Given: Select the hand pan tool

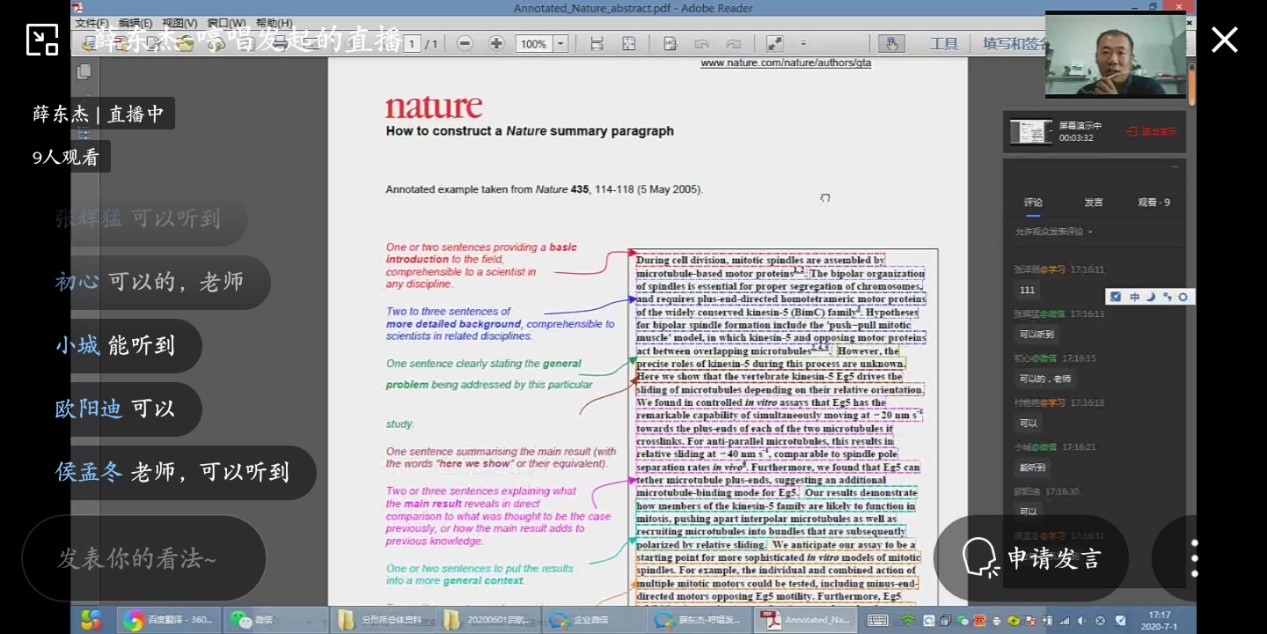Looking at the screenshot, I should [x=890, y=44].
